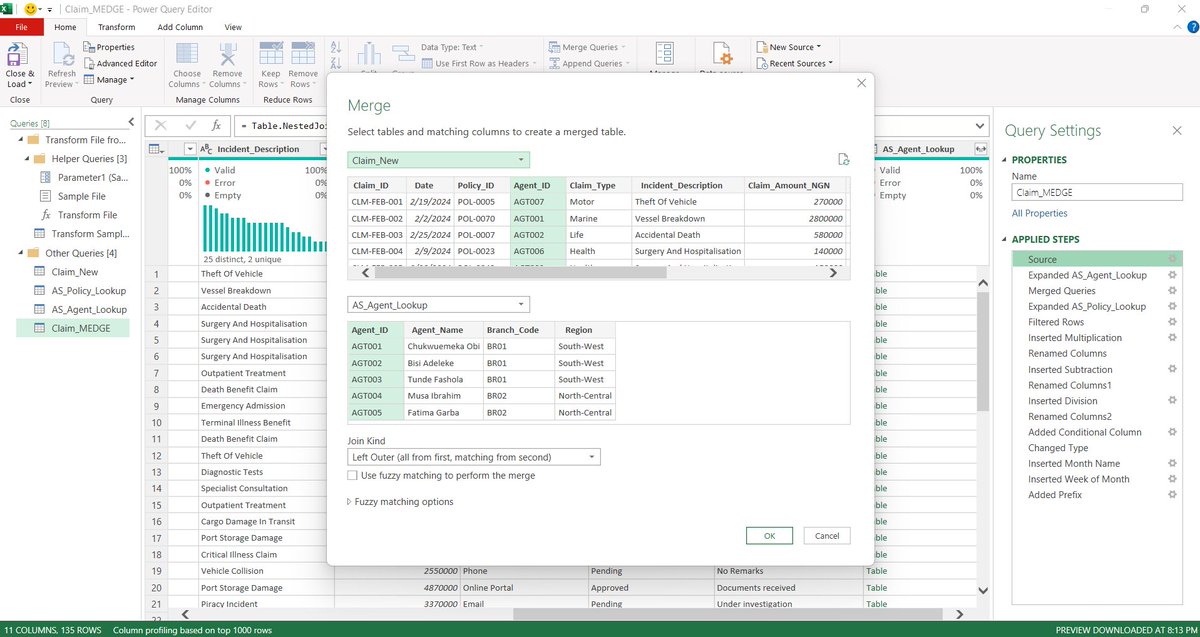Click the table corner icon in data grid
Screen dimensions: 1200x637
coord(156,149)
